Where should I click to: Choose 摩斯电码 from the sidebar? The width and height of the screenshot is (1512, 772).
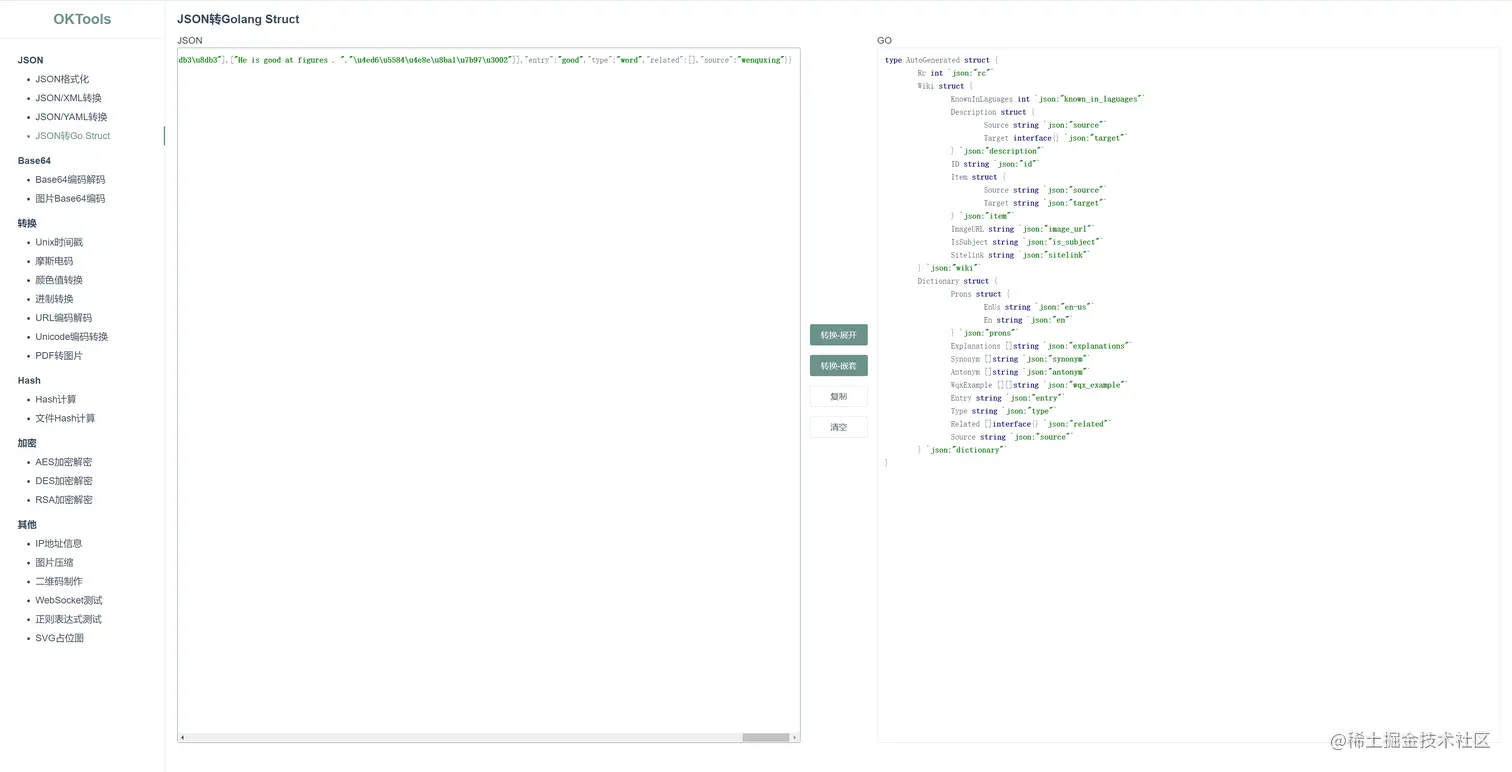click(x=54, y=261)
